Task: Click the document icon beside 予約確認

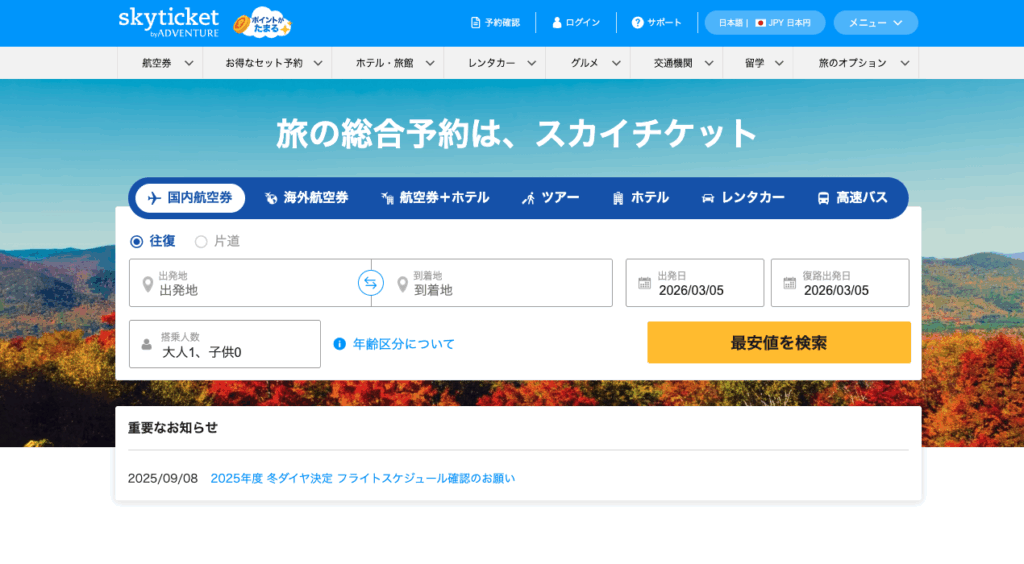Action: coord(475,23)
